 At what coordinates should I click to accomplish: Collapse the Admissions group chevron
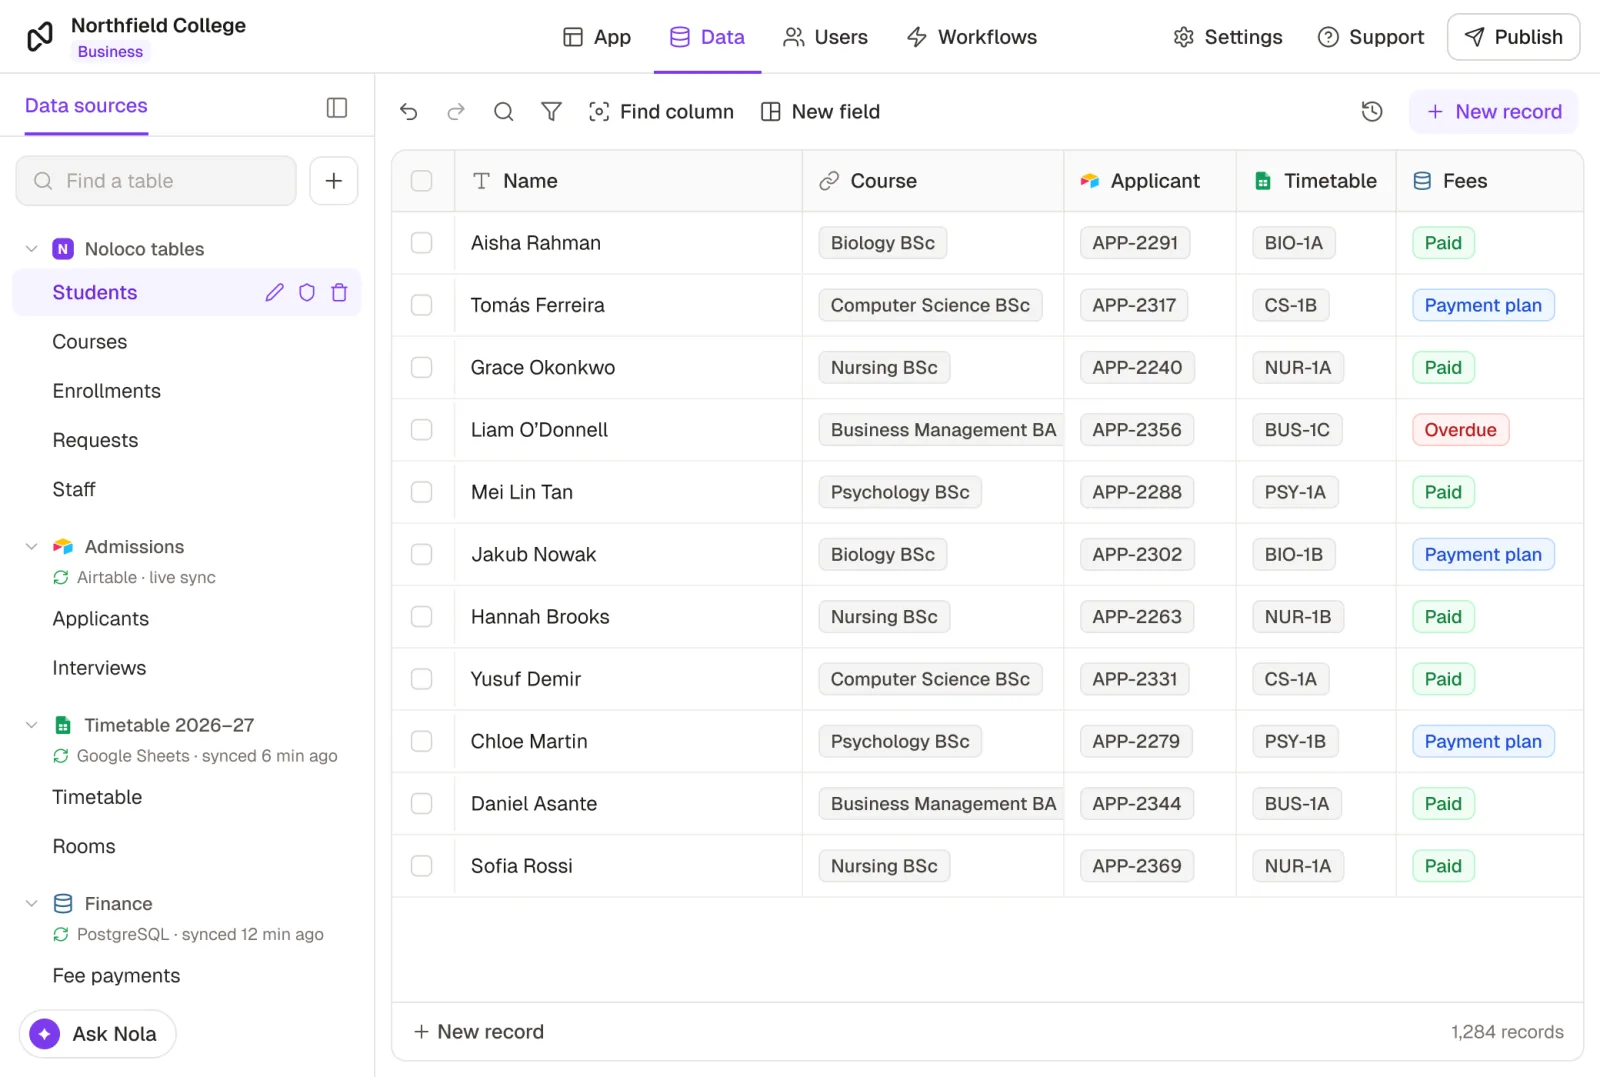coord(32,547)
